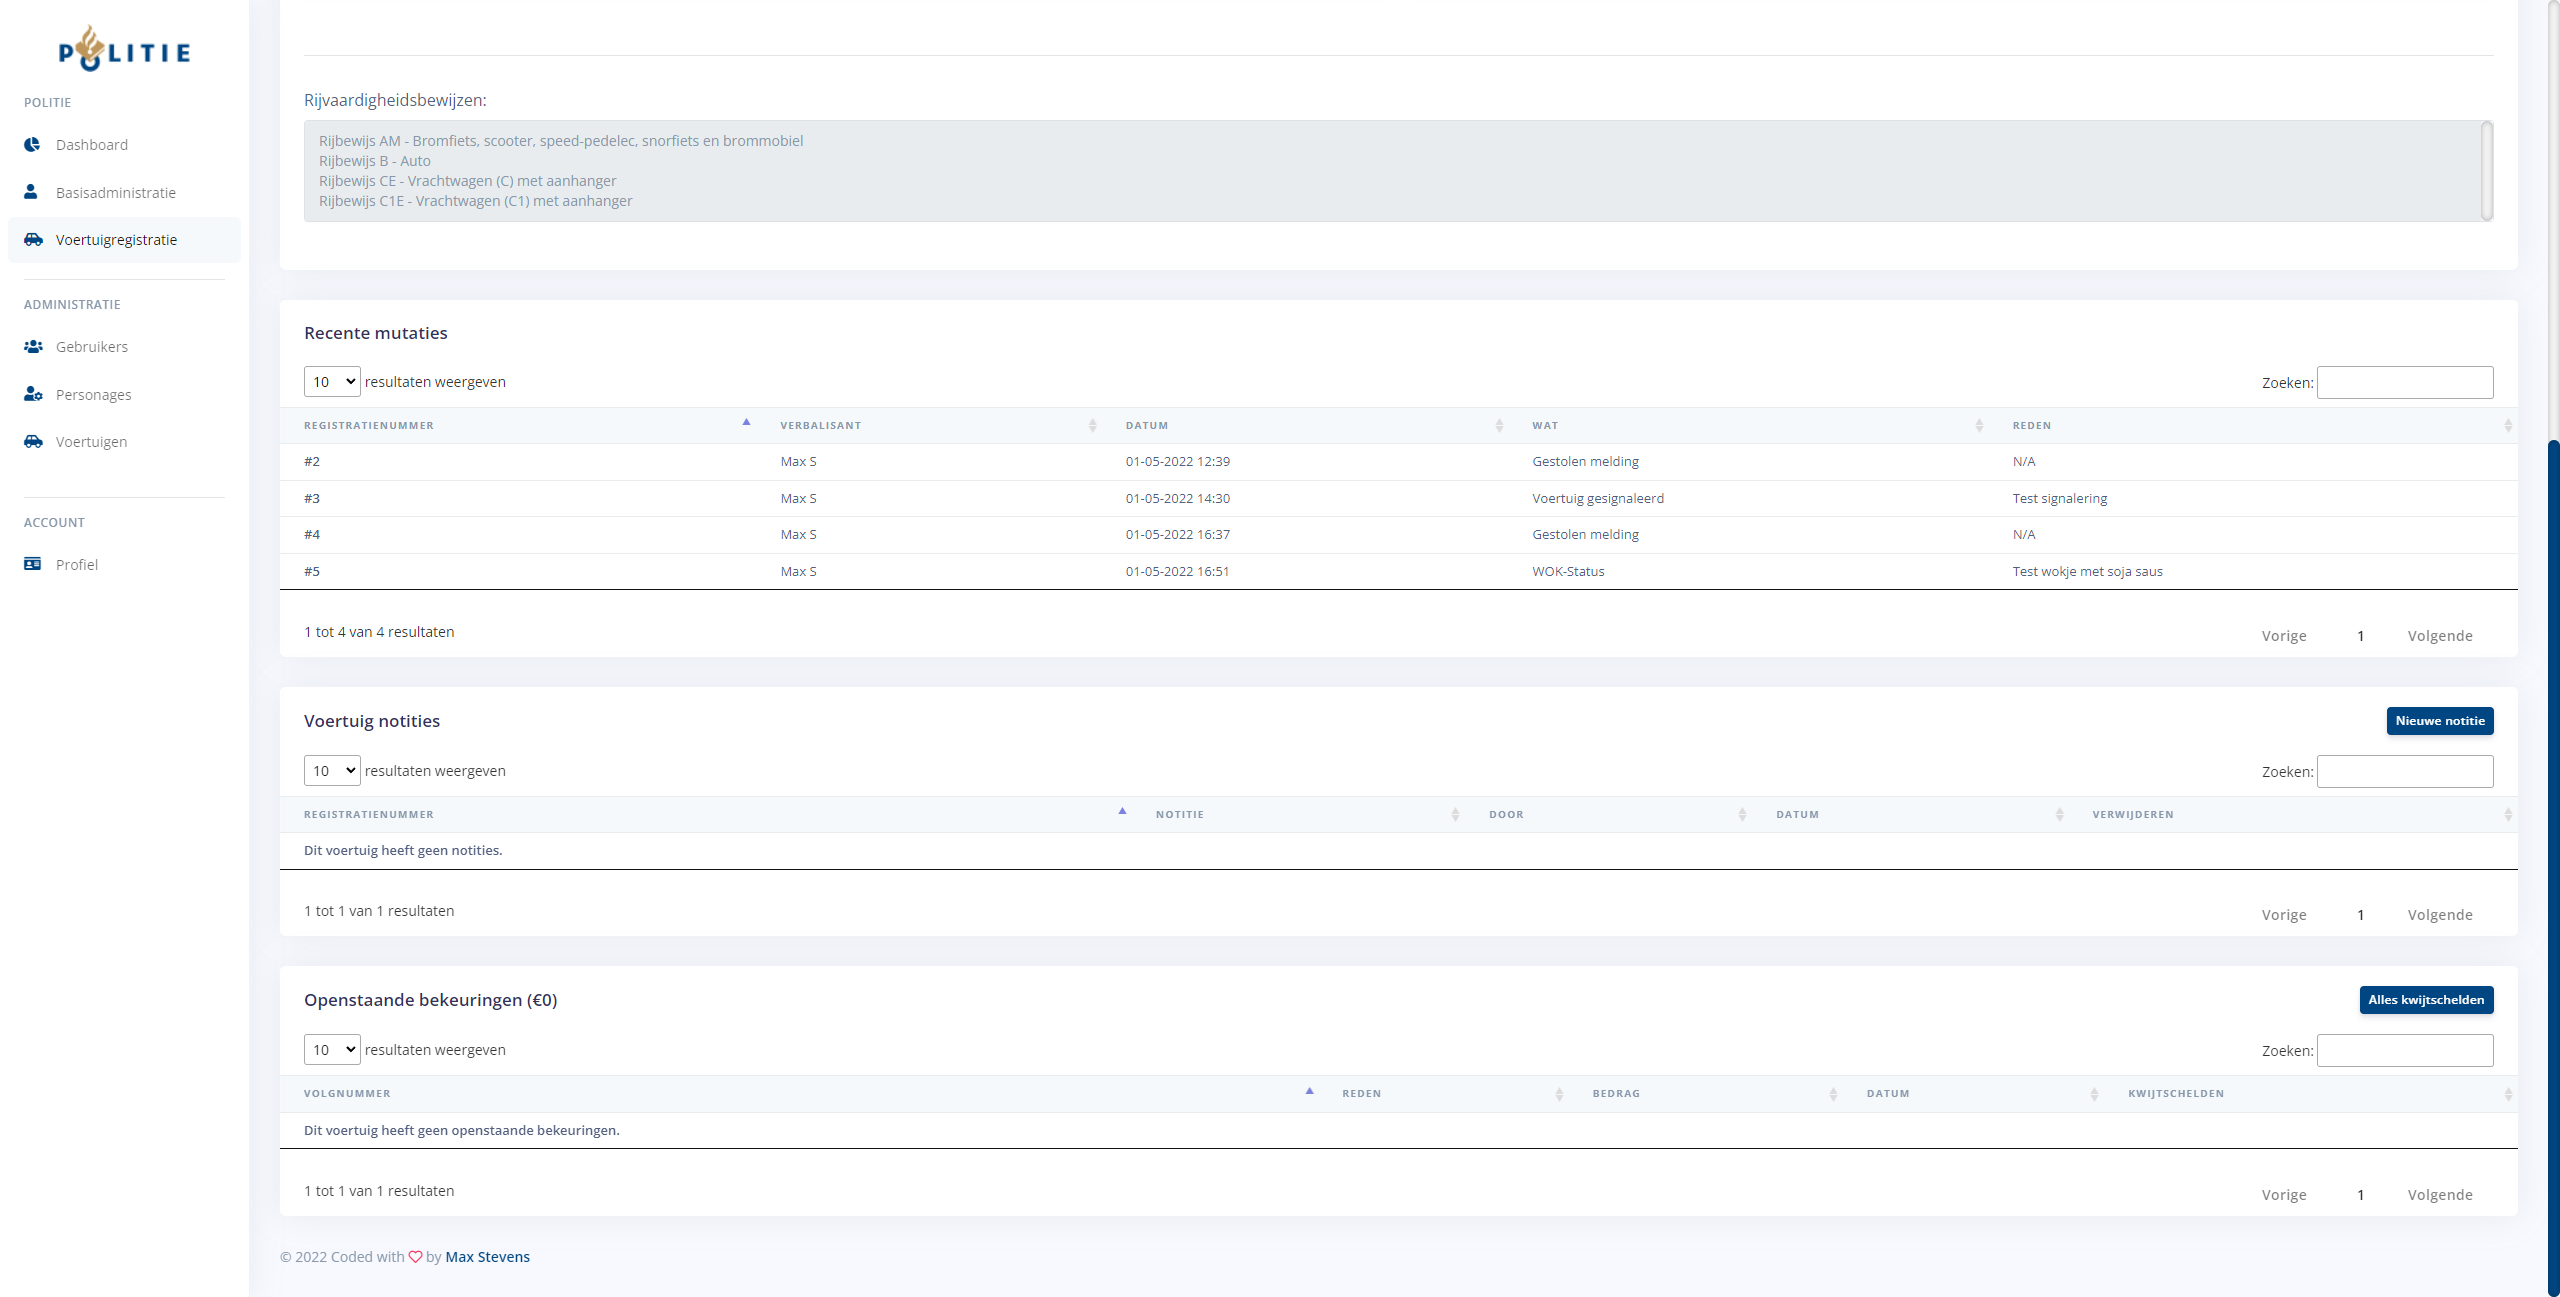Click the Basisadministratie person icon
This screenshot has height=1297, width=2560.
point(31,192)
